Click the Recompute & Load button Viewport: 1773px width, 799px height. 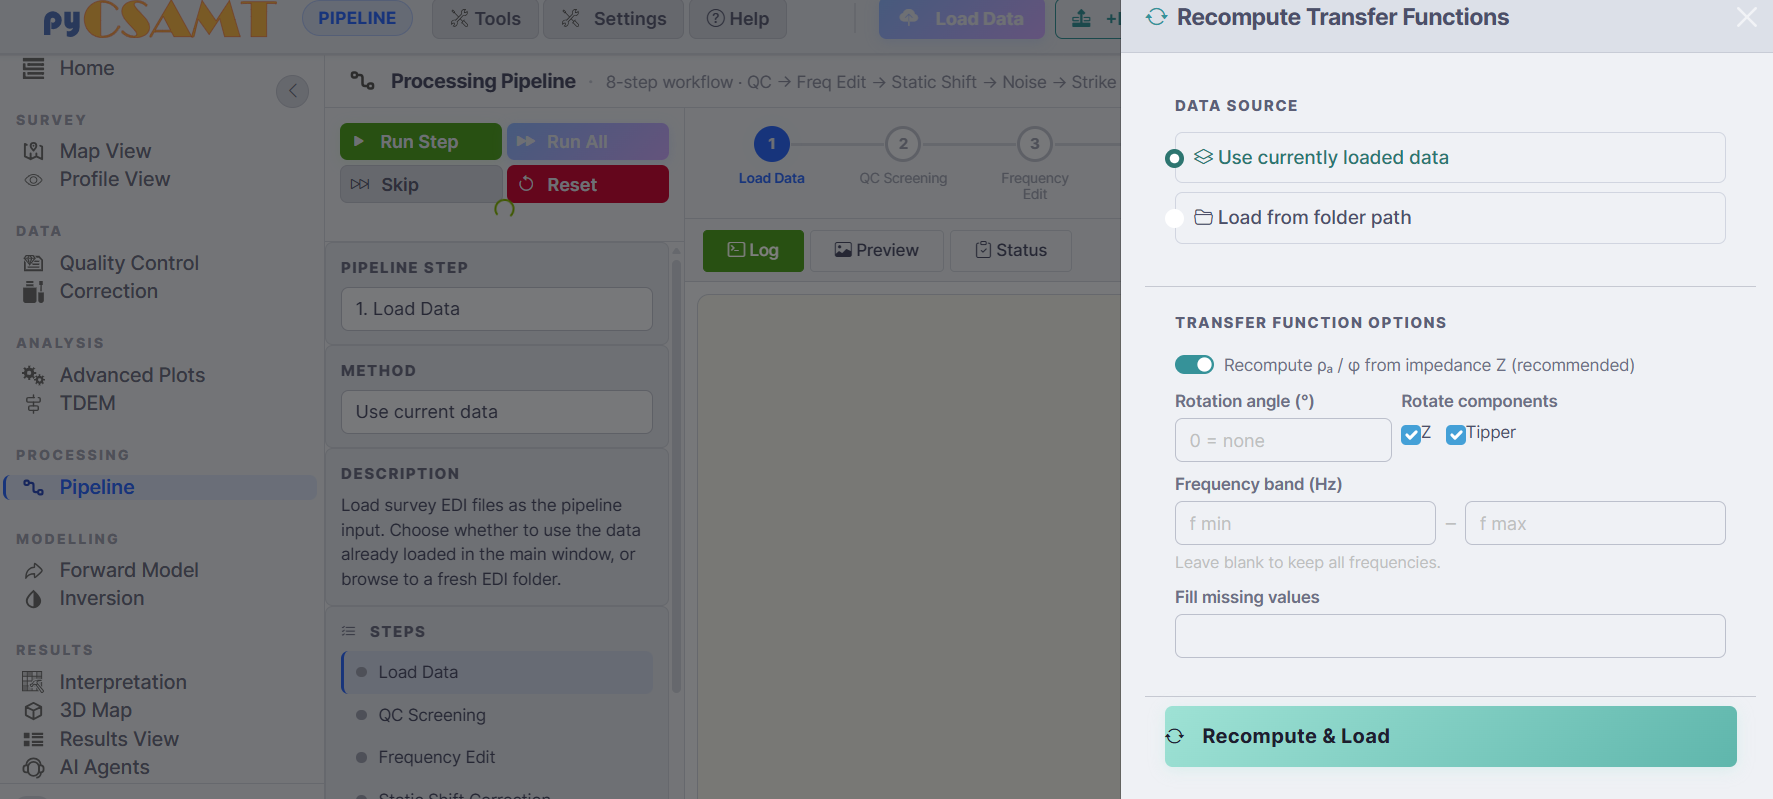pyautogui.click(x=1450, y=737)
